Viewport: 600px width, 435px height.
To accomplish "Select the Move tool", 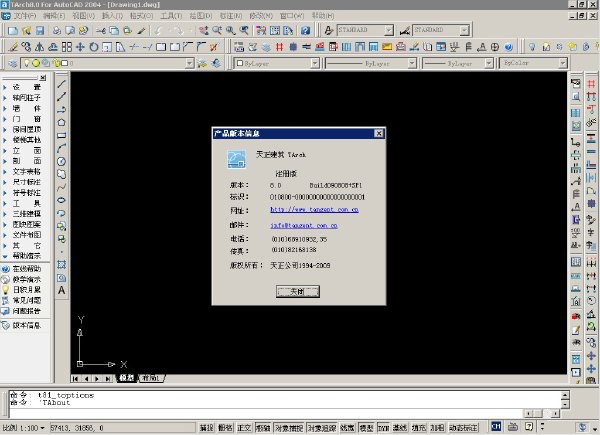I will [x=80, y=47].
